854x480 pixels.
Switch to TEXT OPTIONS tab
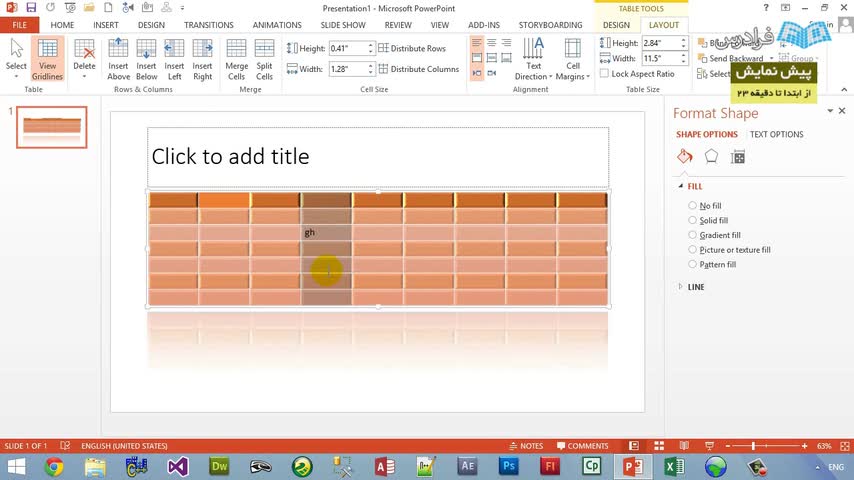point(776,134)
